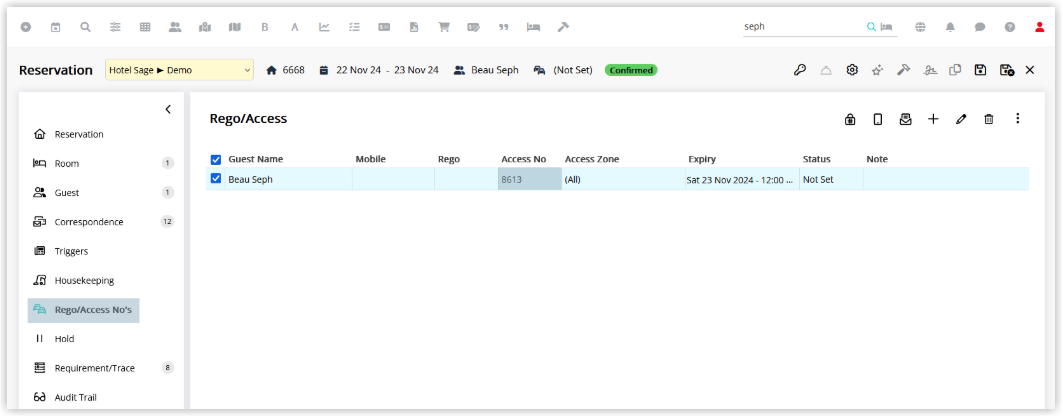Click the two-people guests icon in top toolbar
The image size is (1063, 417).
[175, 27]
